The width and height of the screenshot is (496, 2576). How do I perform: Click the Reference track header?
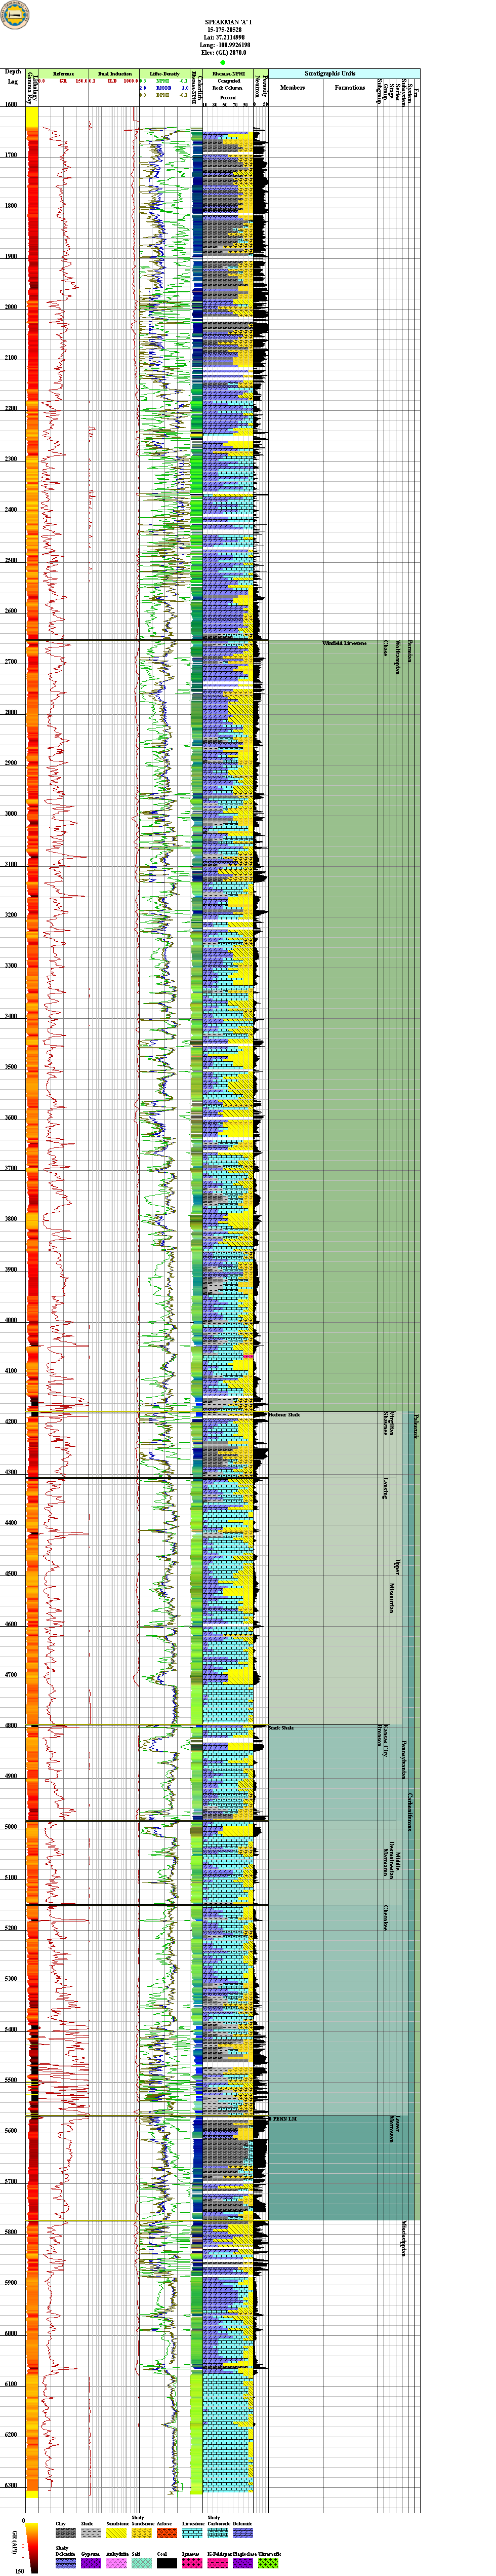pos(63,74)
